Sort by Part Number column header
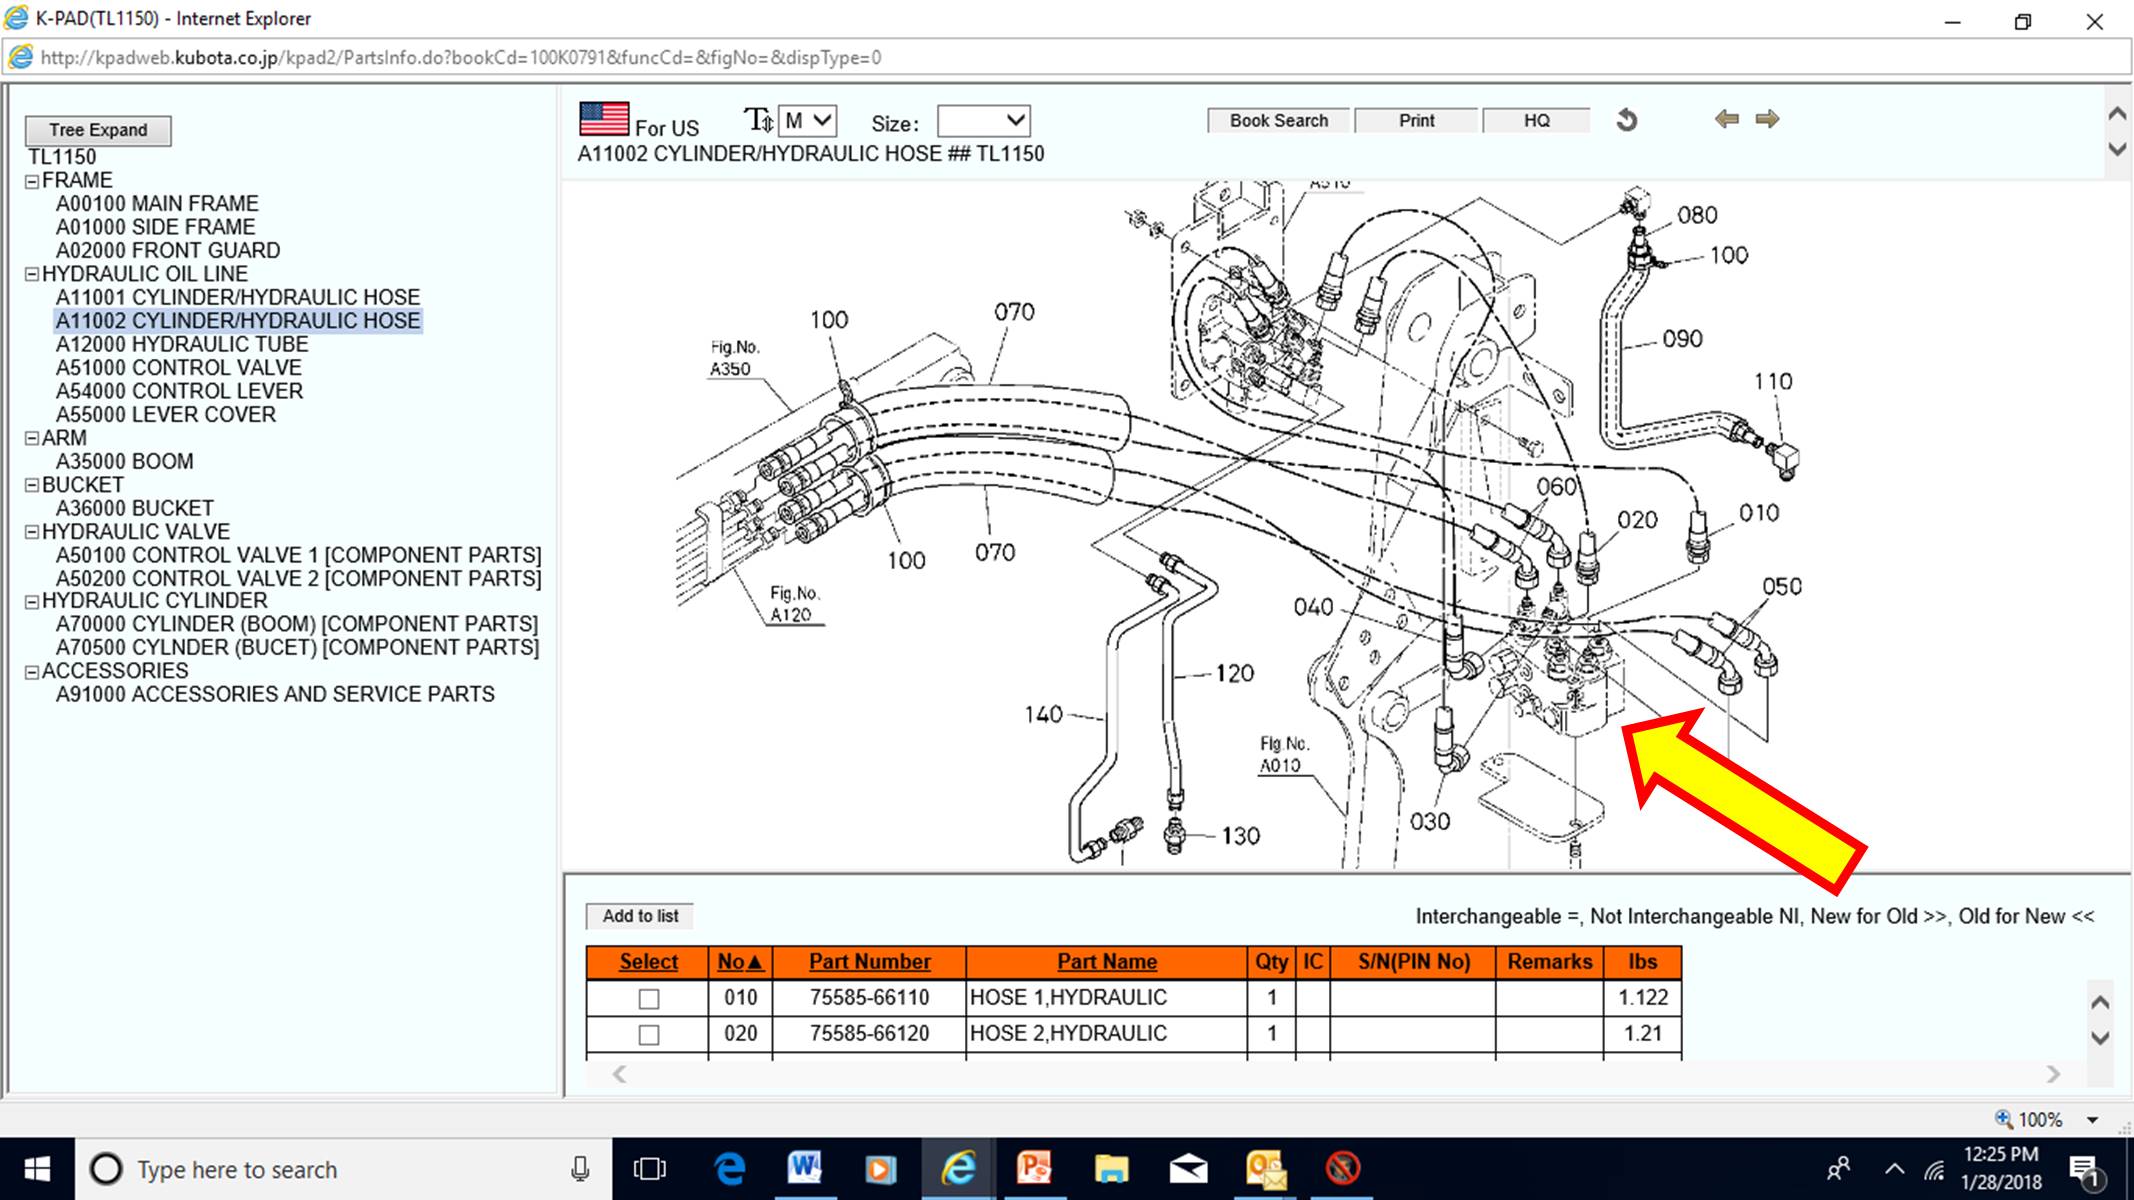Image resolution: width=2134 pixels, height=1200 pixels. [870, 962]
